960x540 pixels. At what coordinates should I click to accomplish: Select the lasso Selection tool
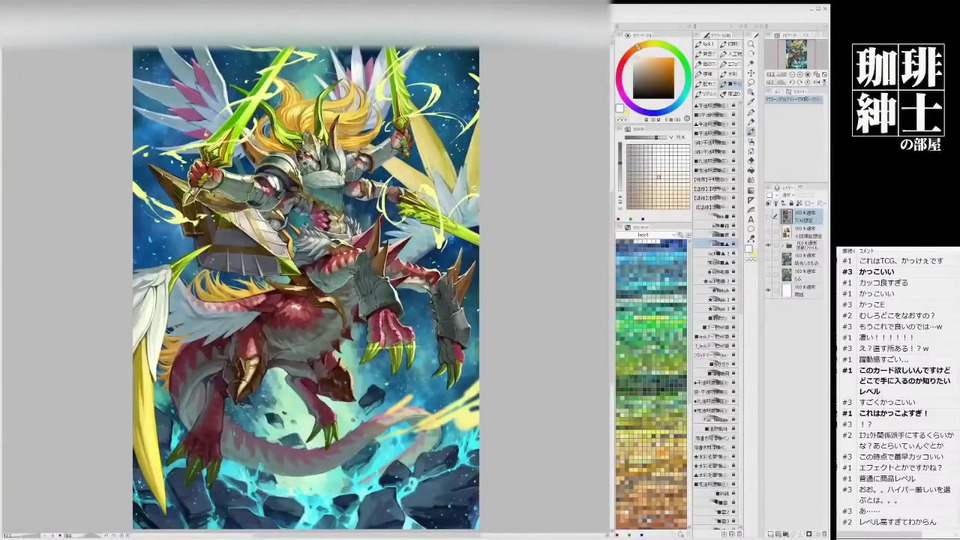[751, 82]
